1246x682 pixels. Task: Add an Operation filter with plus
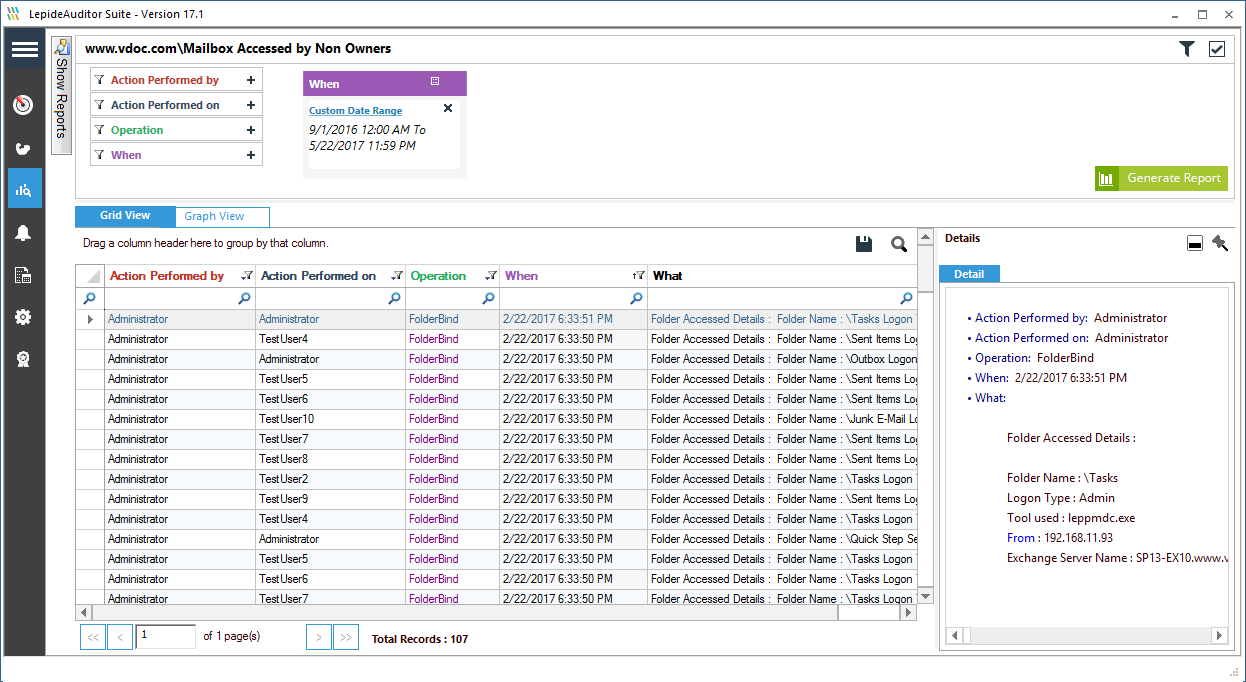click(251, 130)
